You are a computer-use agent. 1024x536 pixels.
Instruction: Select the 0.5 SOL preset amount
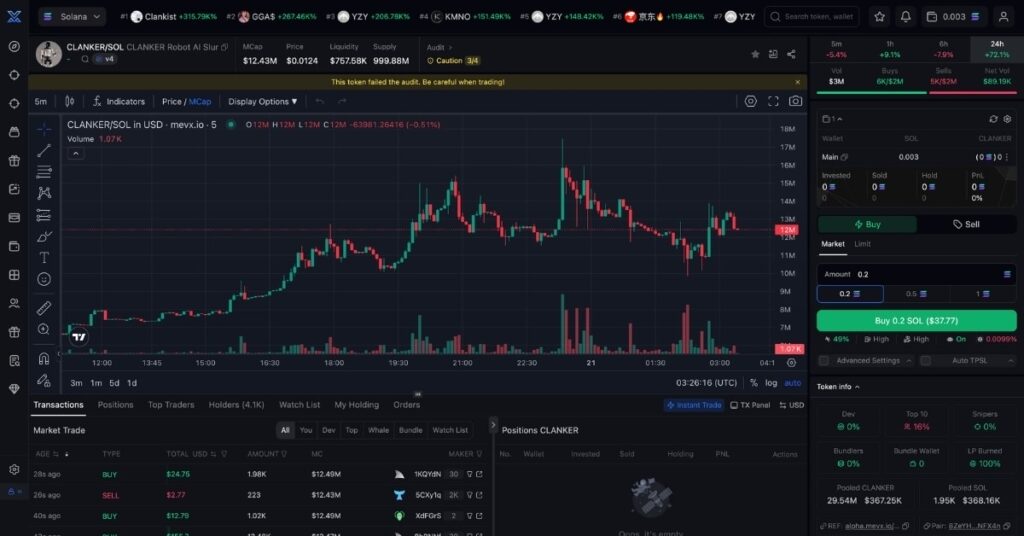point(916,294)
